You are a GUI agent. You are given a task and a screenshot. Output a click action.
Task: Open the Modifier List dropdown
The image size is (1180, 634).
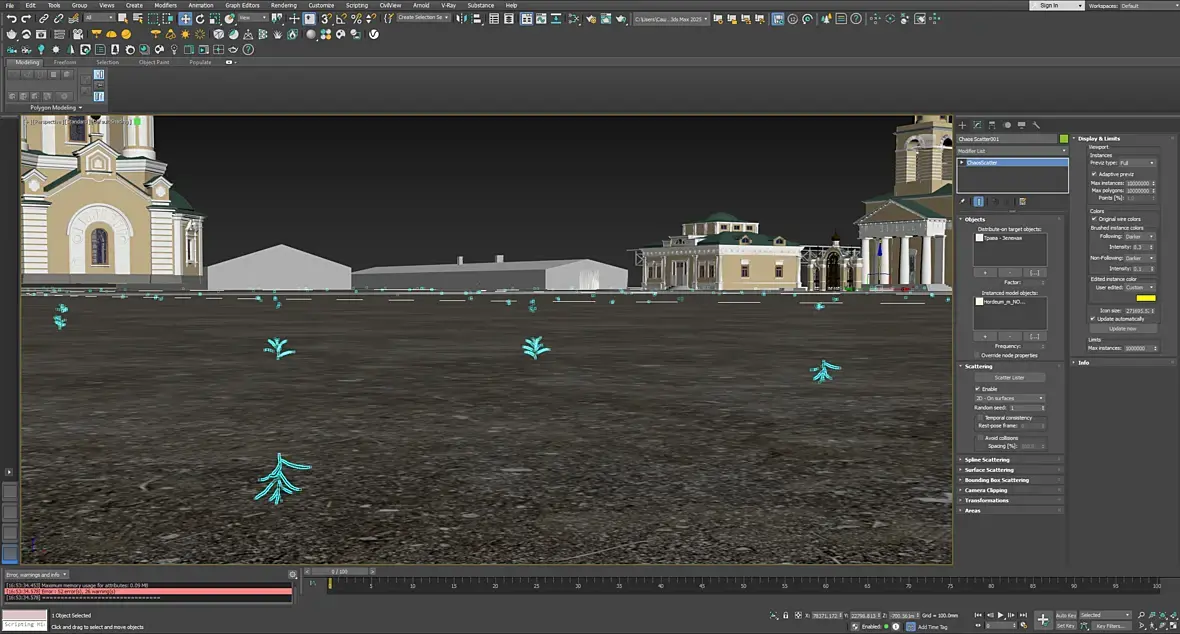point(1012,151)
